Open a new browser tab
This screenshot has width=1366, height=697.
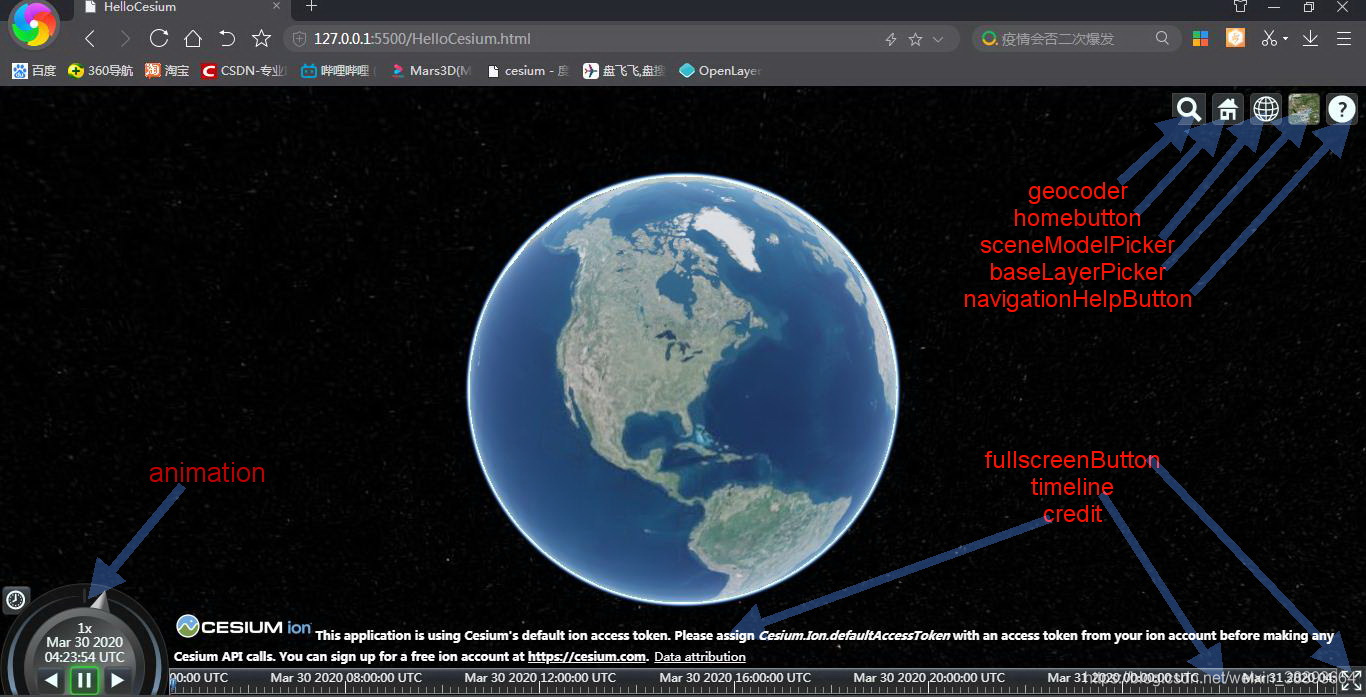[311, 6]
